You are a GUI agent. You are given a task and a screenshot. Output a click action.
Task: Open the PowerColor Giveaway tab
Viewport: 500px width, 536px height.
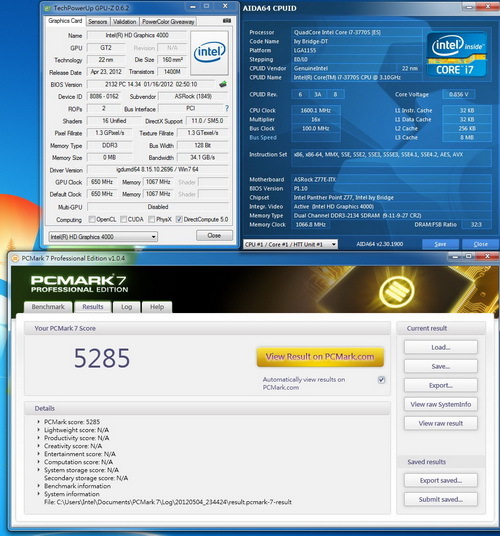point(168,22)
